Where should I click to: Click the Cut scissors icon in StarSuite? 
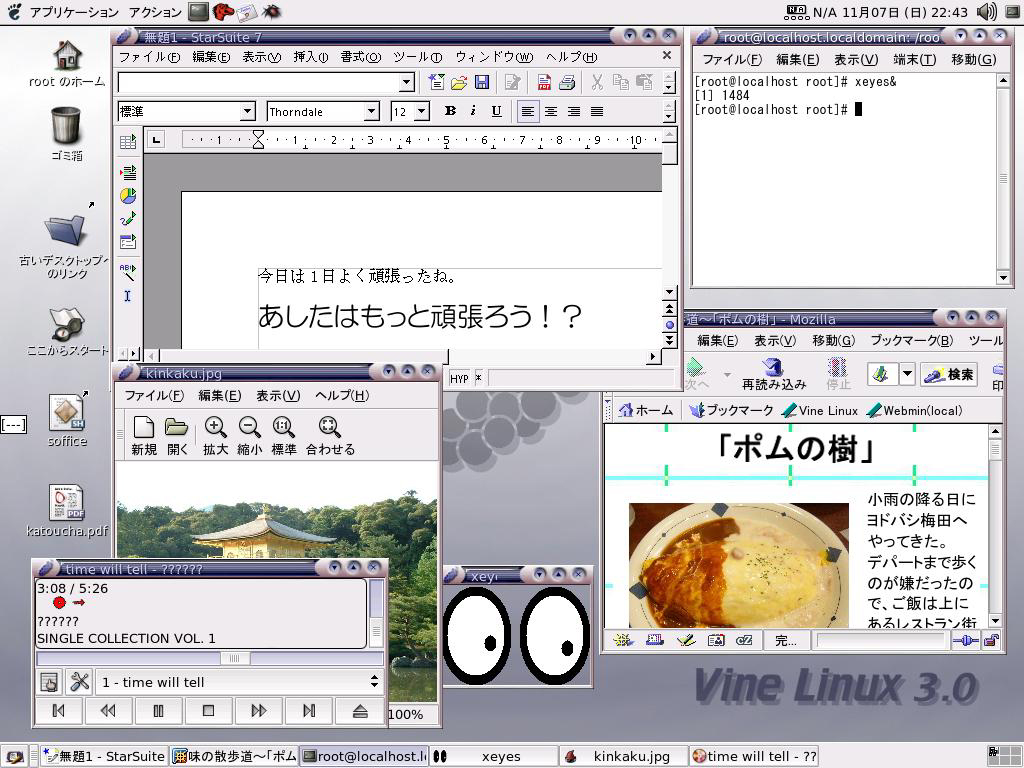(597, 82)
